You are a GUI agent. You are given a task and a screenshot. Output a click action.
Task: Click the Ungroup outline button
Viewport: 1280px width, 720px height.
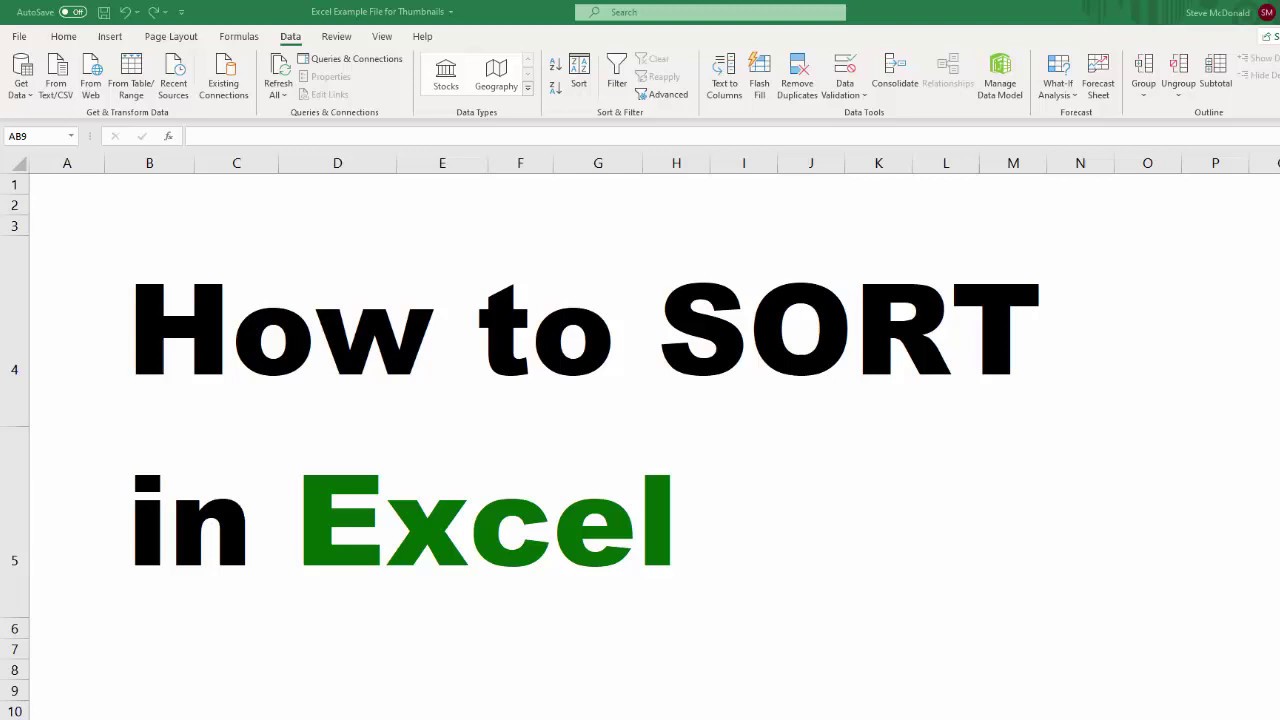1179,75
